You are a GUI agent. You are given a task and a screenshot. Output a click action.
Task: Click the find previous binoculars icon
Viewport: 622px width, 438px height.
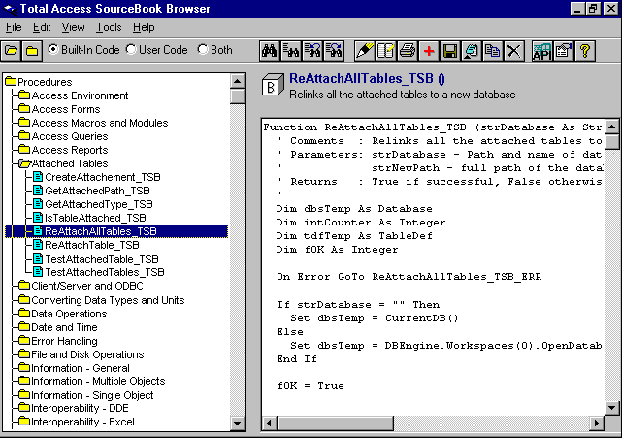[312, 51]
